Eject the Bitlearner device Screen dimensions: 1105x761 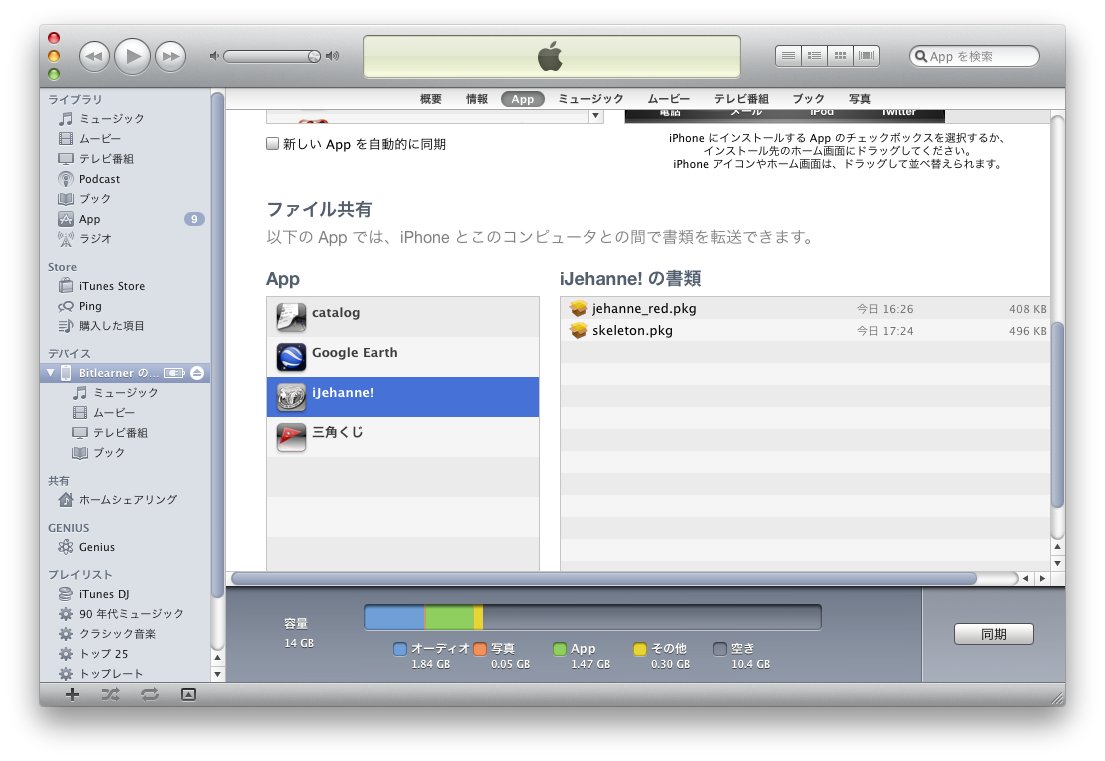(197, 373)
